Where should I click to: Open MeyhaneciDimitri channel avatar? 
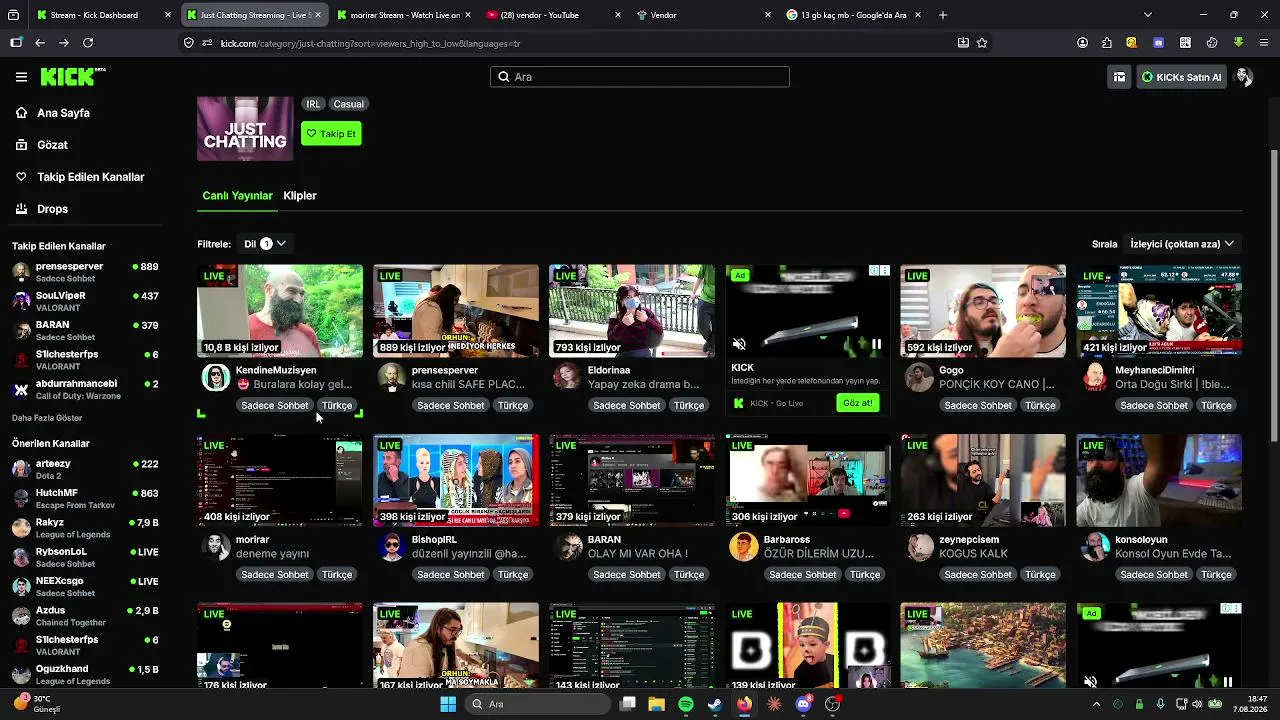[x=1095, y=377]
